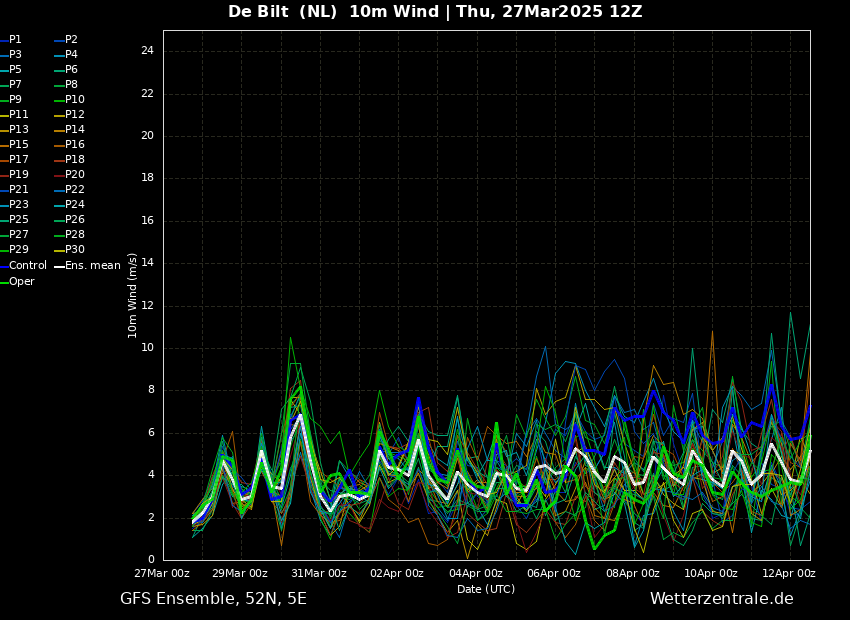The height and width of the screenshot is (620, 850).
Task: Click the P1 legend entry
Action: point(15,40)
